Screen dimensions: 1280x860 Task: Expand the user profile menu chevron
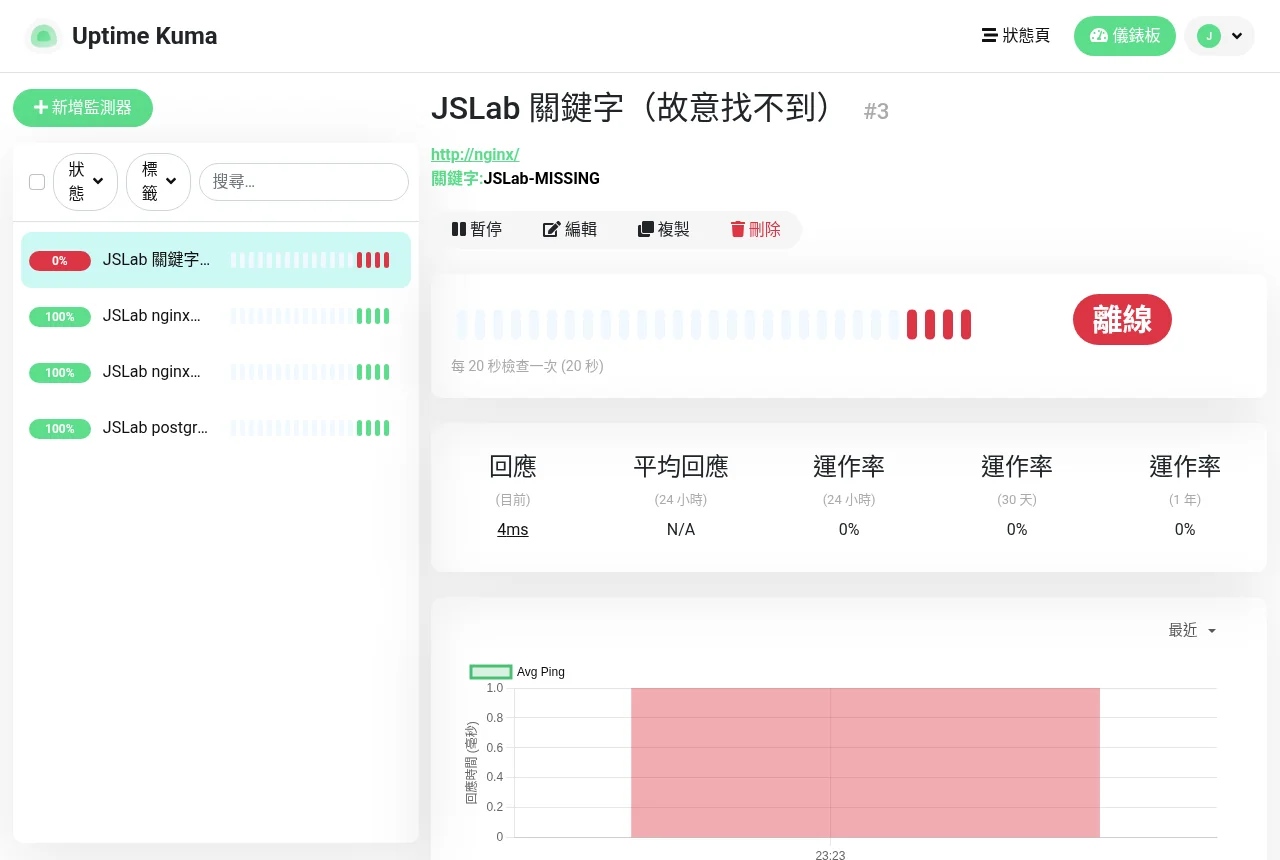click(x=1237, y=36)
